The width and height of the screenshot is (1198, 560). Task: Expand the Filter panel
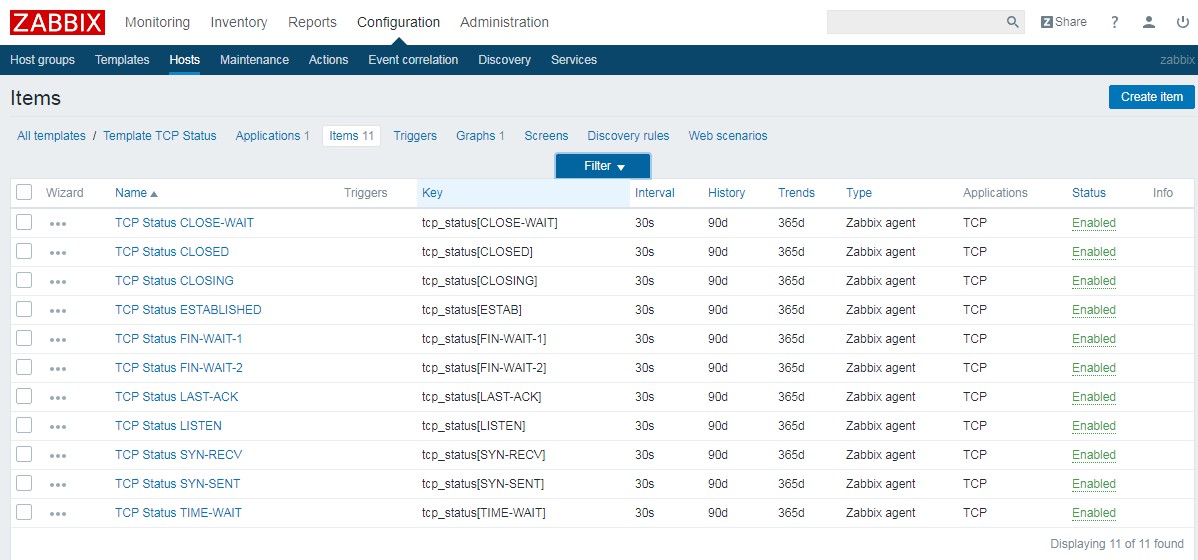(603, 166)
